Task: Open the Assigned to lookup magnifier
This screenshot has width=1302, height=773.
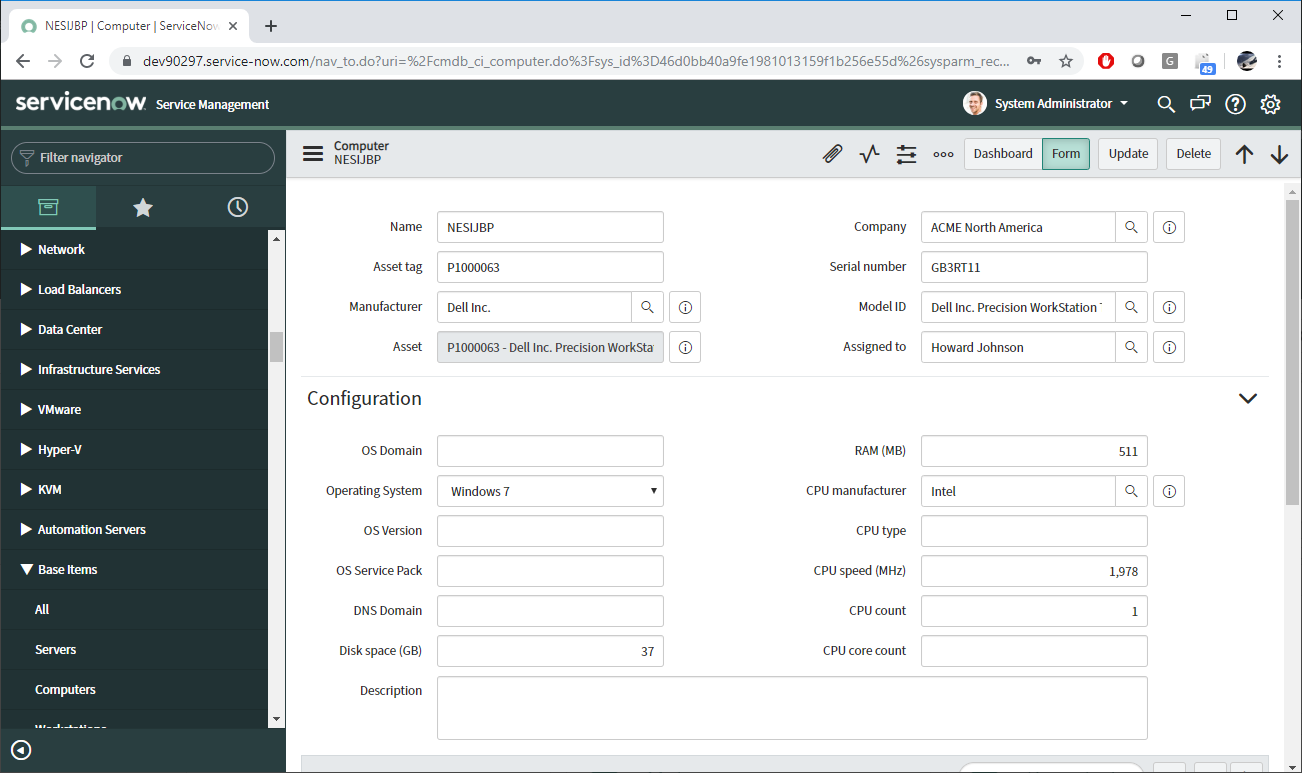Action: [x=1131, y=347]
